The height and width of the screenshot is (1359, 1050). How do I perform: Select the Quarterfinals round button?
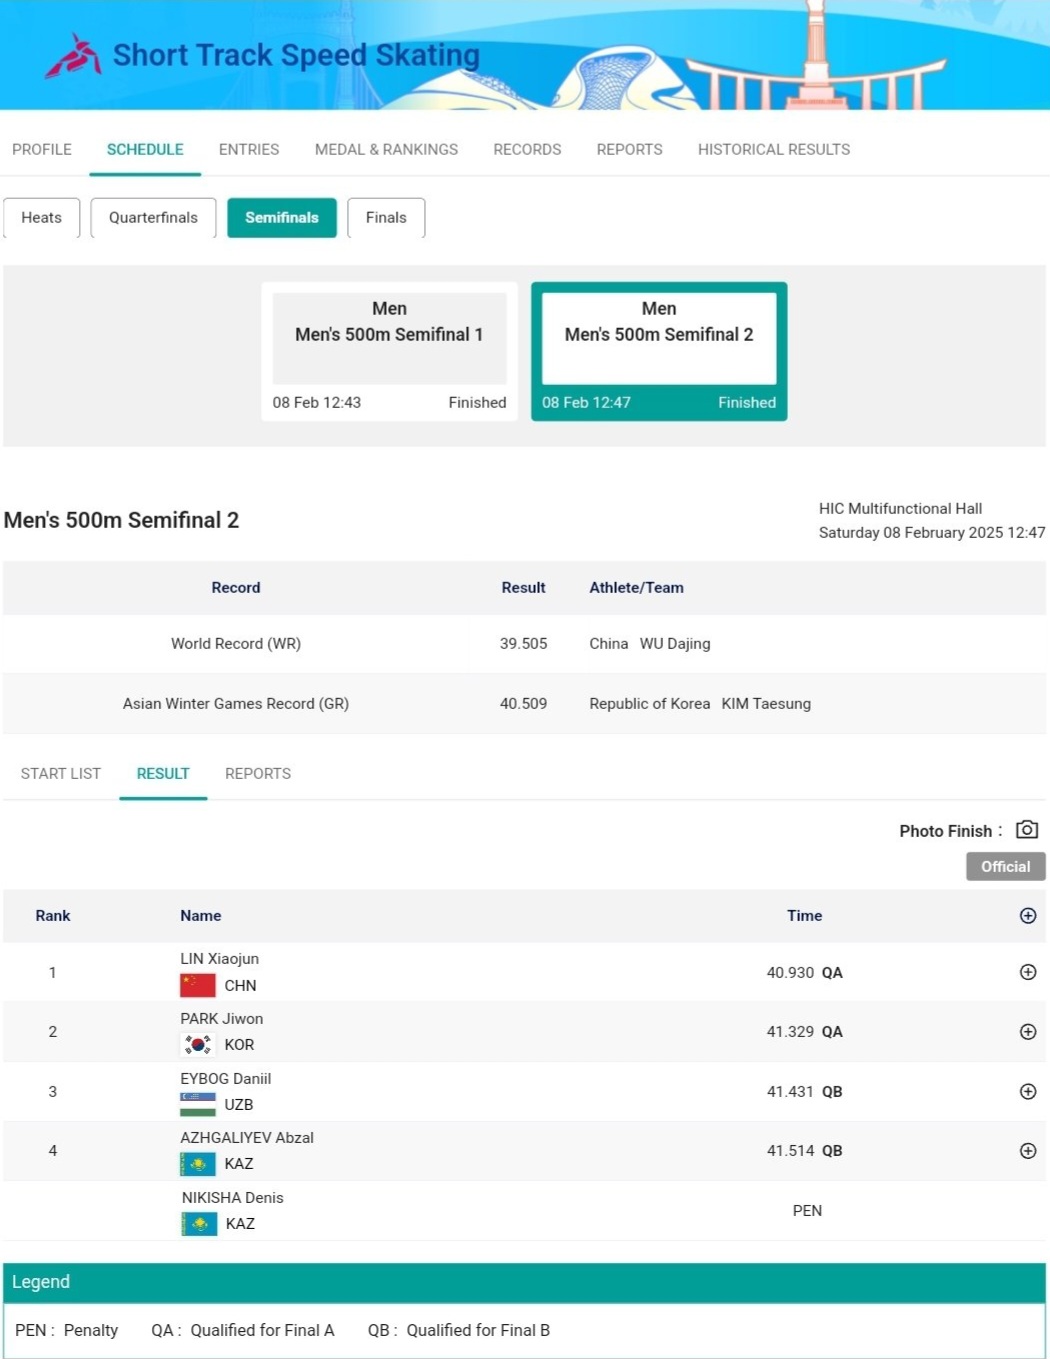click(153, 218)
